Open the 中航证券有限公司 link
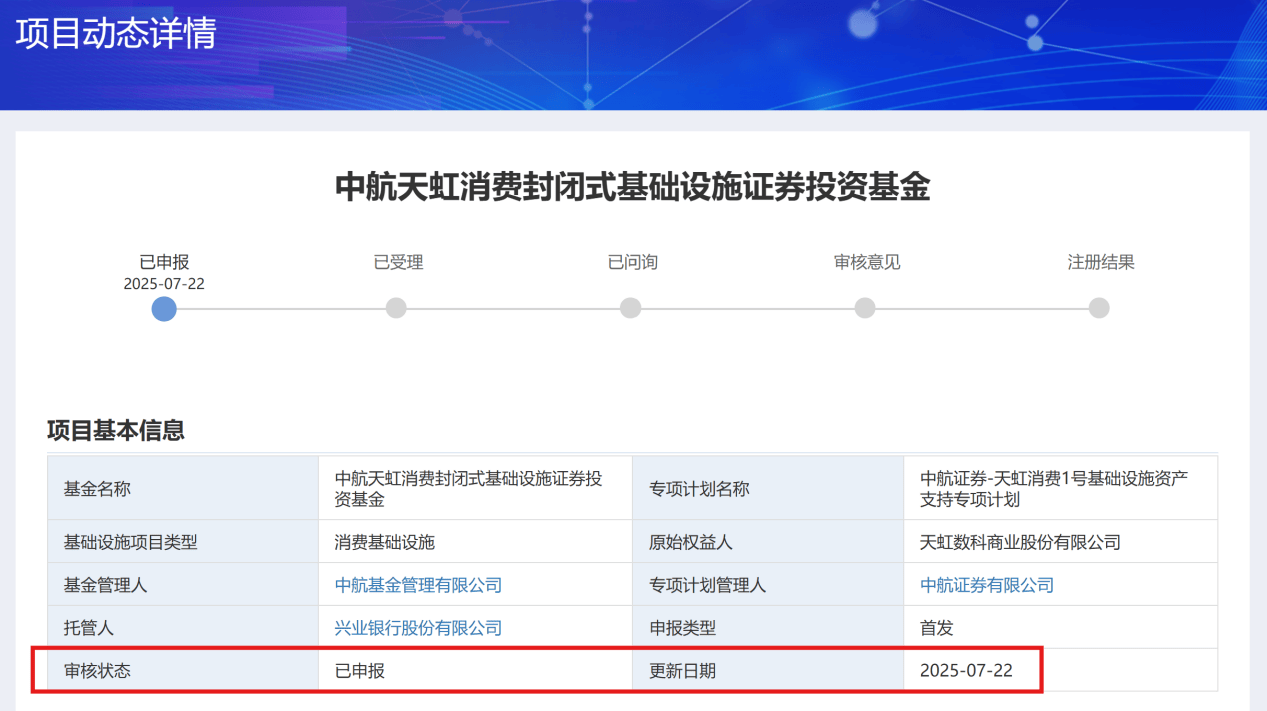The image size is (1267, 711). [987, 585]
